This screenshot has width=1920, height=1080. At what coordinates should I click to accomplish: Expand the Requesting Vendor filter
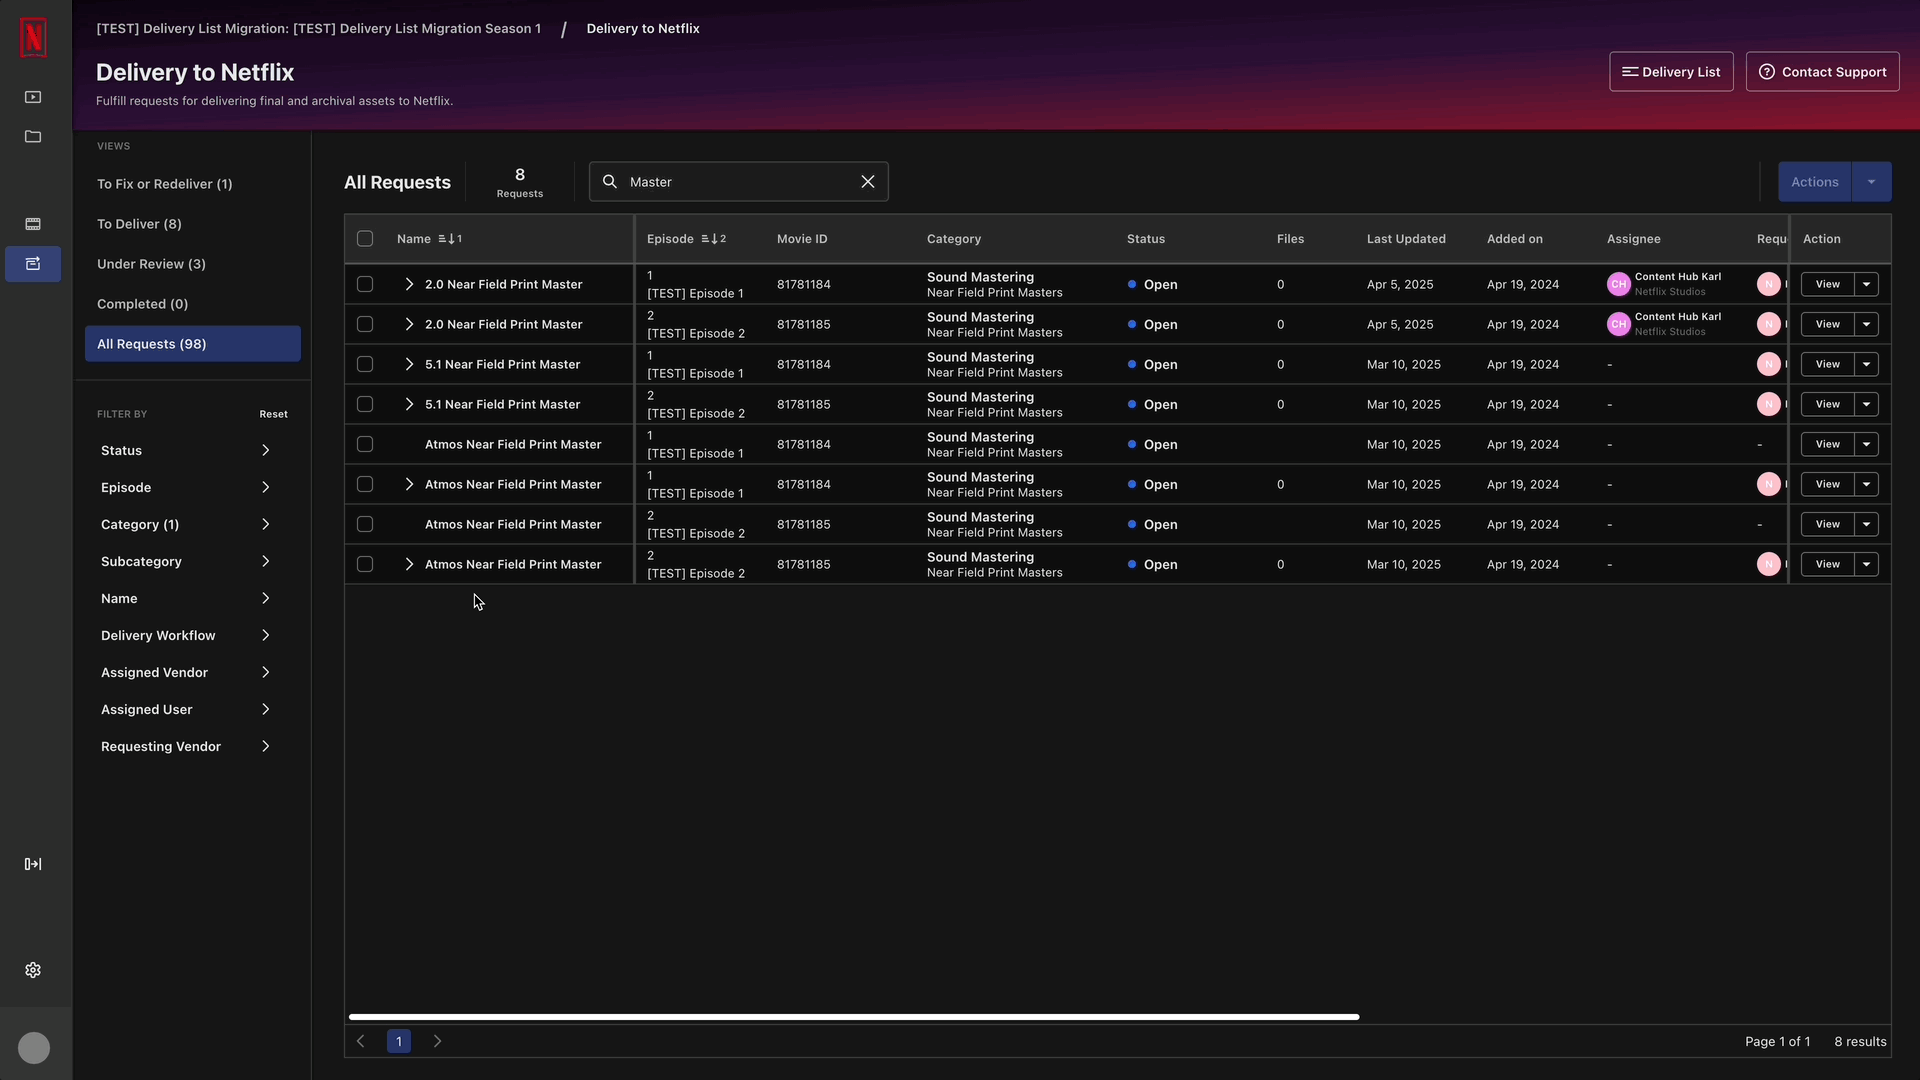(x=186, y=747)
